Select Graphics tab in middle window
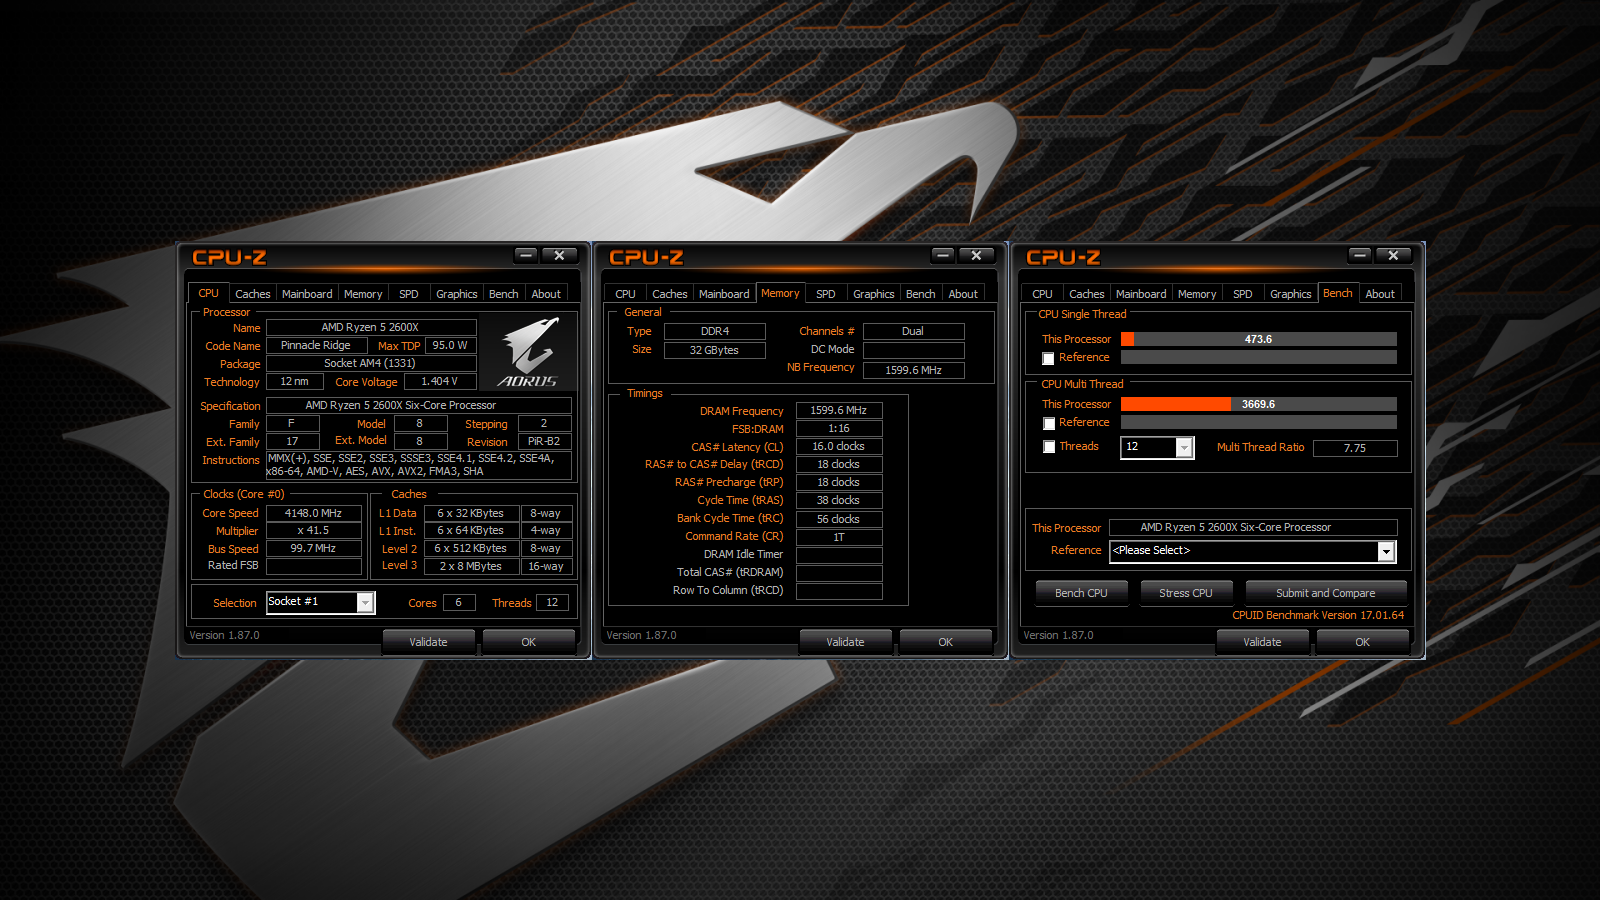The width and height of the screenshot is (1600, 900). point(874,294)
